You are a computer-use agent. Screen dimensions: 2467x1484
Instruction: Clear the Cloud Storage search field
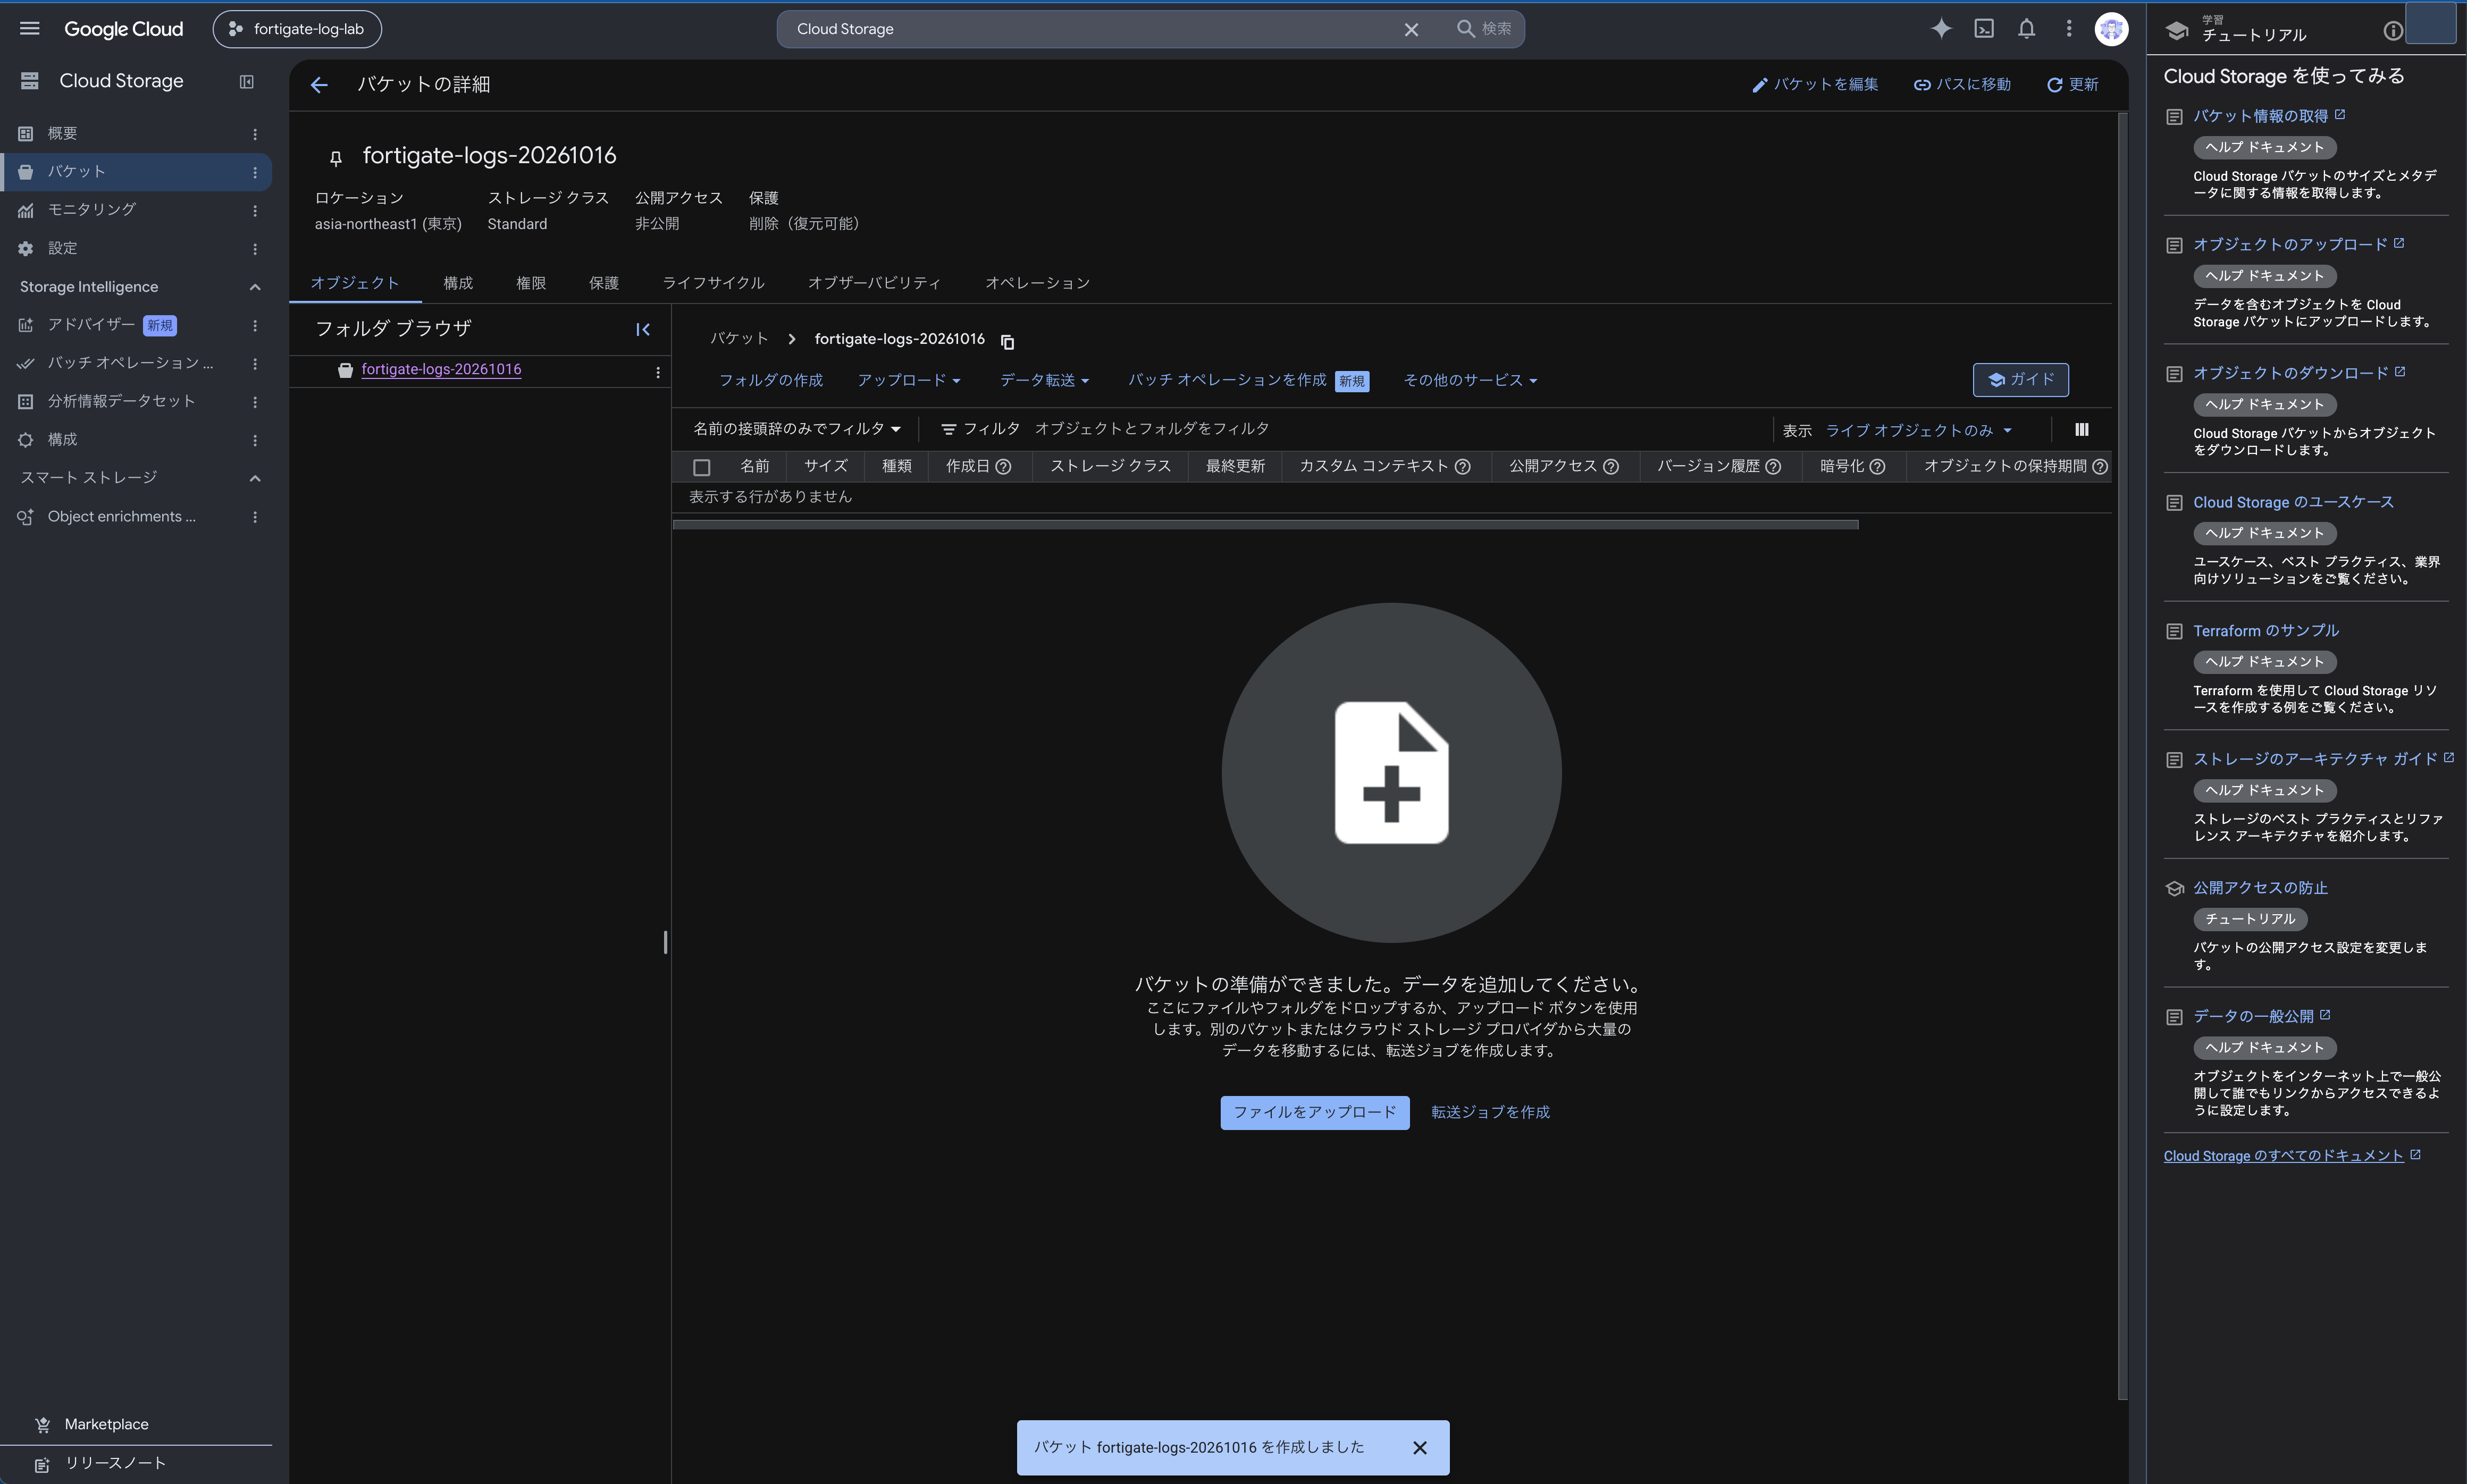(x=1411, y=30)
